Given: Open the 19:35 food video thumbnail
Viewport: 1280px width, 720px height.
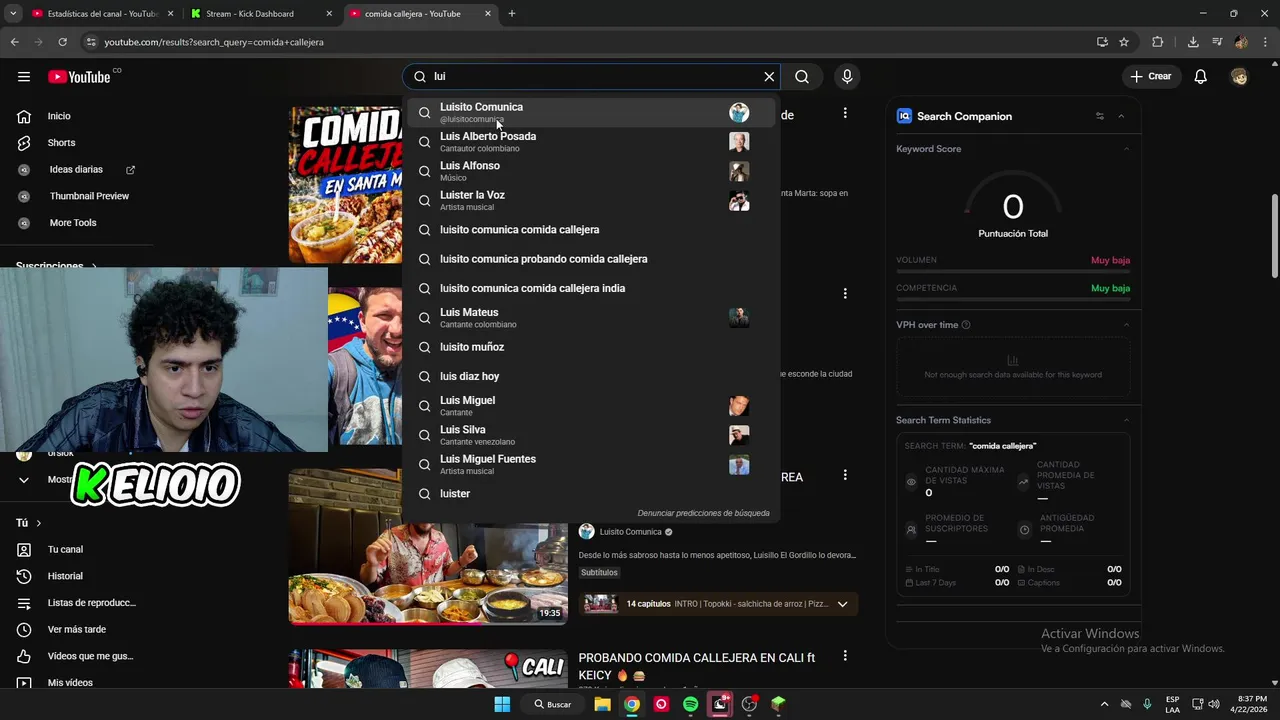Looking at the screenshot, I should [x=428, y=546].
